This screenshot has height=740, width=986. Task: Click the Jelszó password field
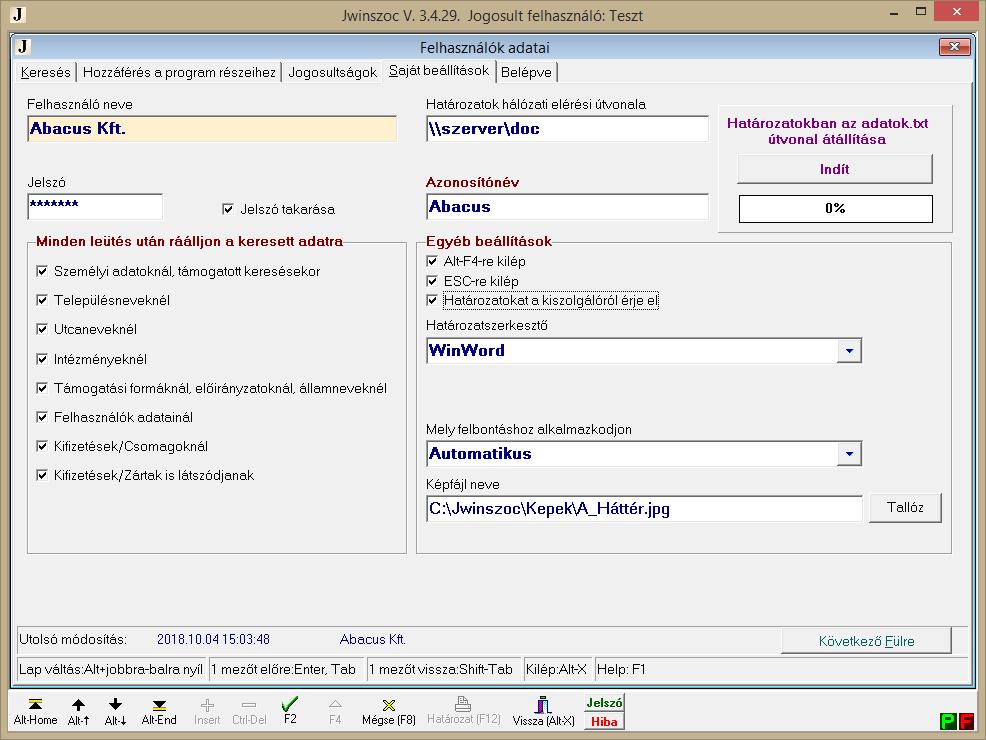[95, 206]
